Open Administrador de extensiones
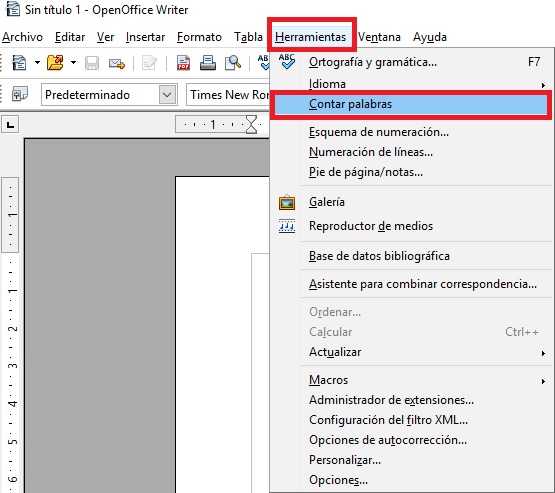Screen dimensions: 555x493 (x=411, y=400)
